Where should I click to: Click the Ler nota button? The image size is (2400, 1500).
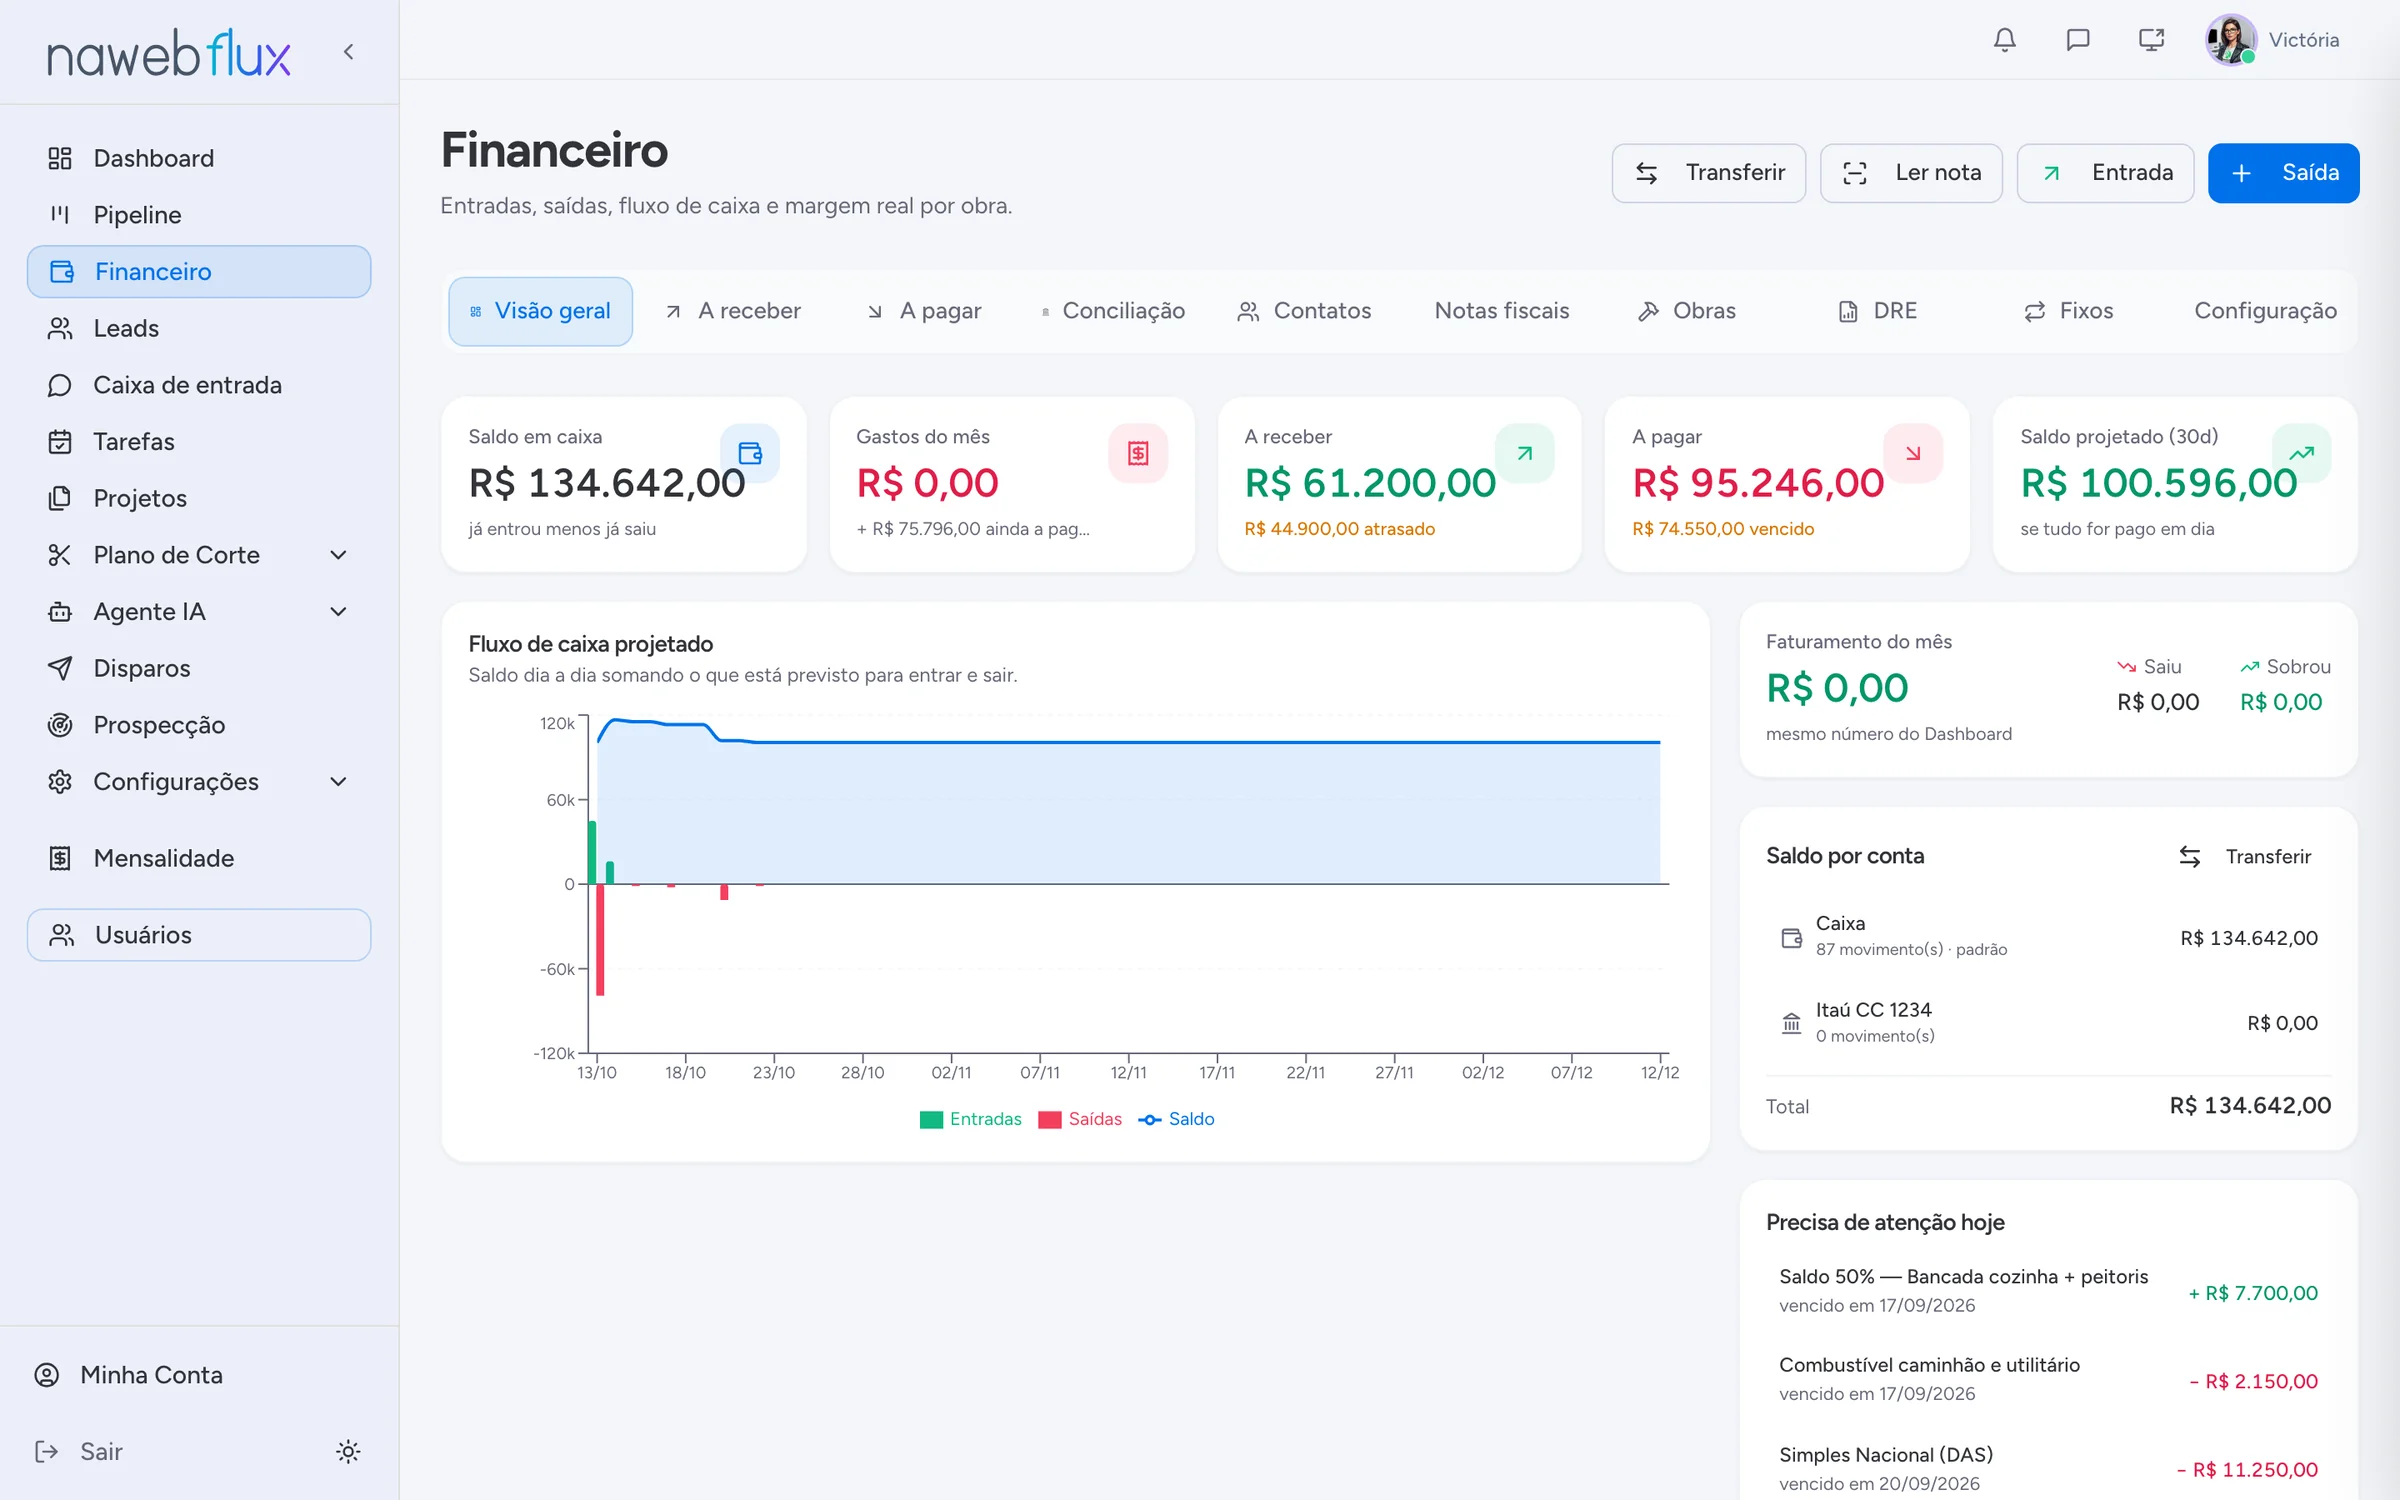coord(1911,173)
